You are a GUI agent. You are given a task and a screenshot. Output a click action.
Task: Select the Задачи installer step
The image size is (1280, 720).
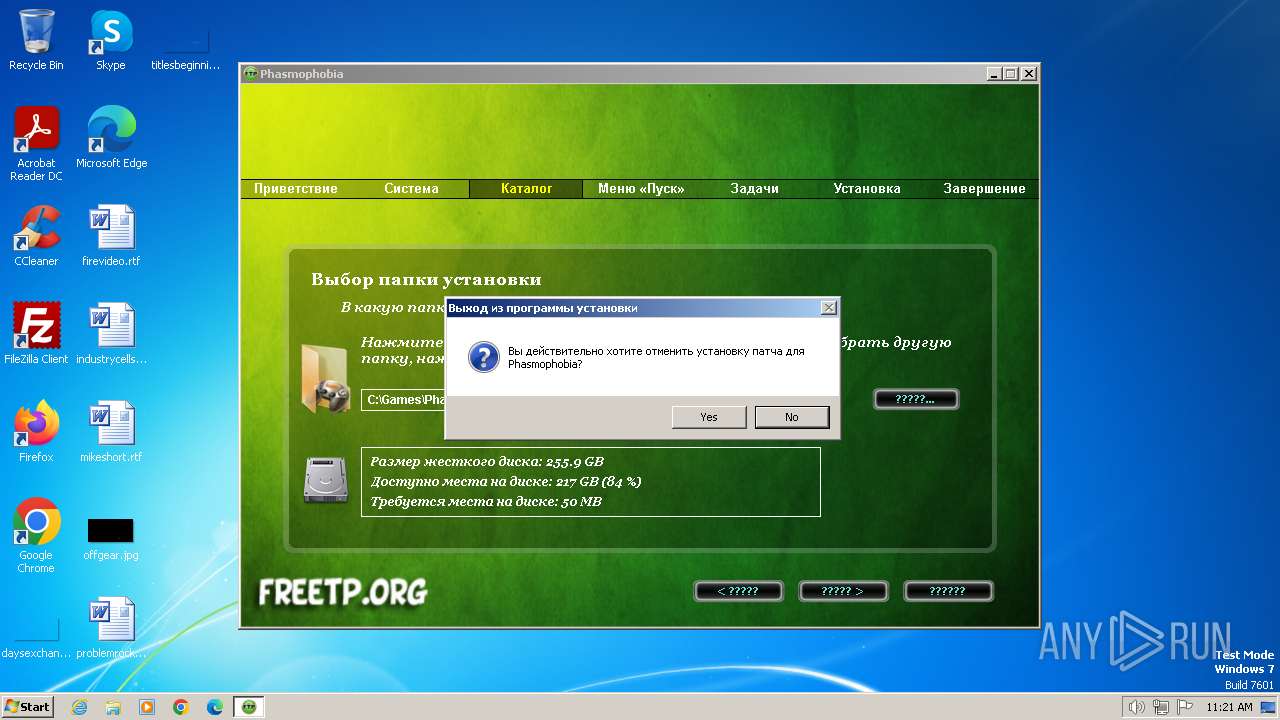[754, 189]
